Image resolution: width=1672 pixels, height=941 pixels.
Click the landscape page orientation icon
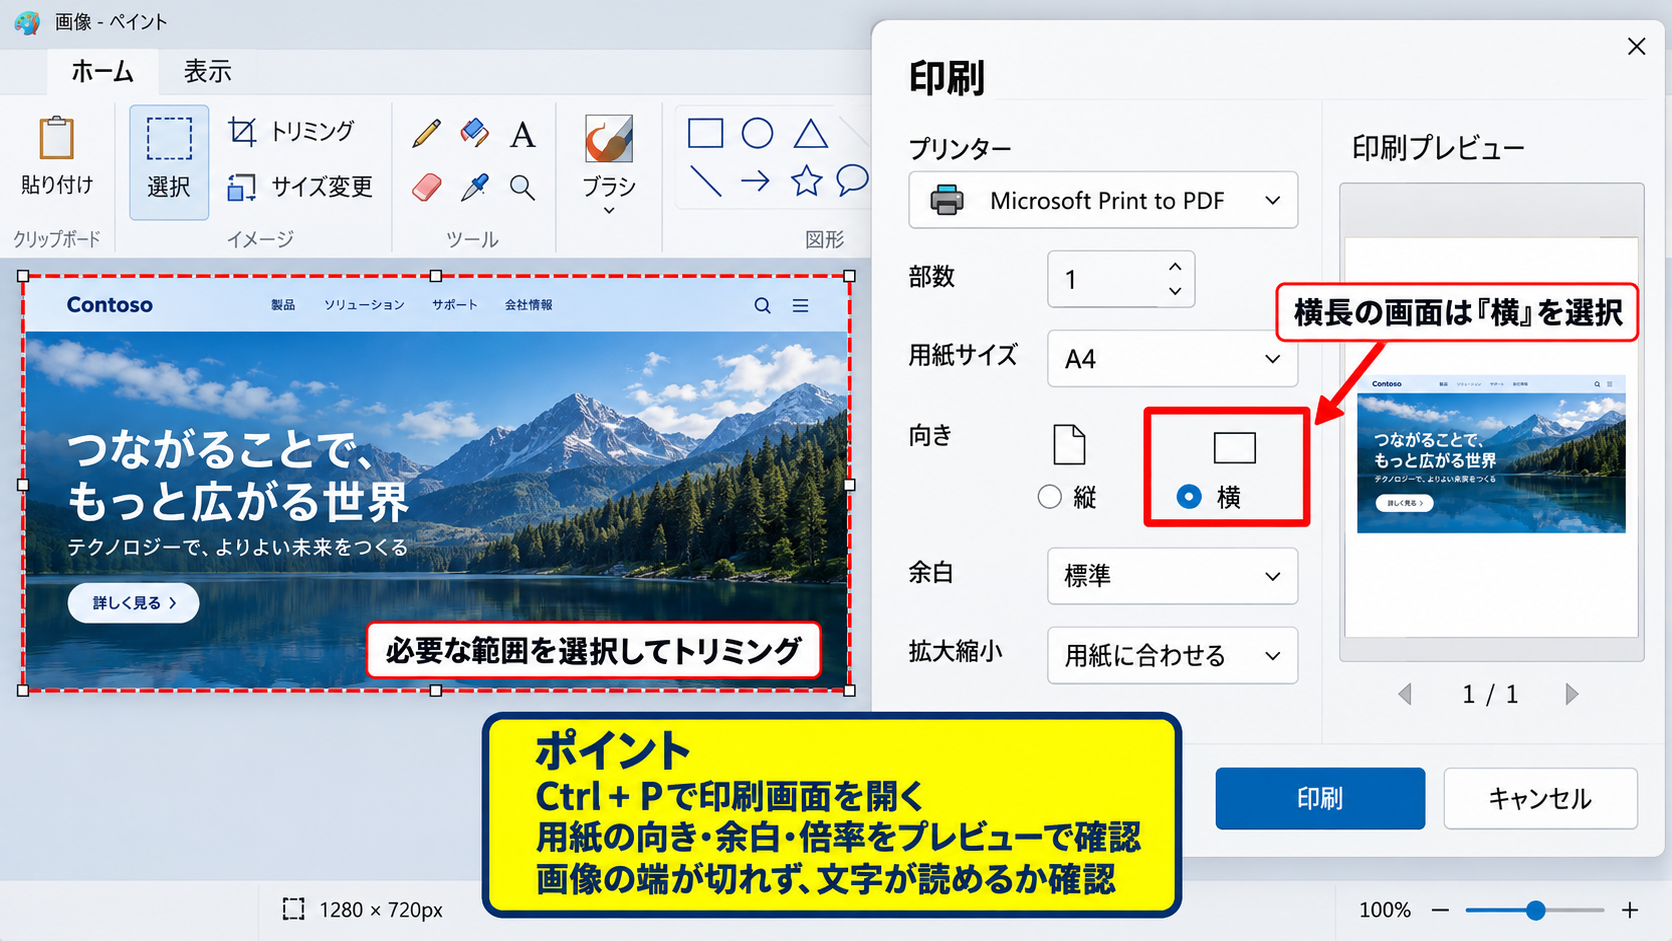tap(1234, 448)
